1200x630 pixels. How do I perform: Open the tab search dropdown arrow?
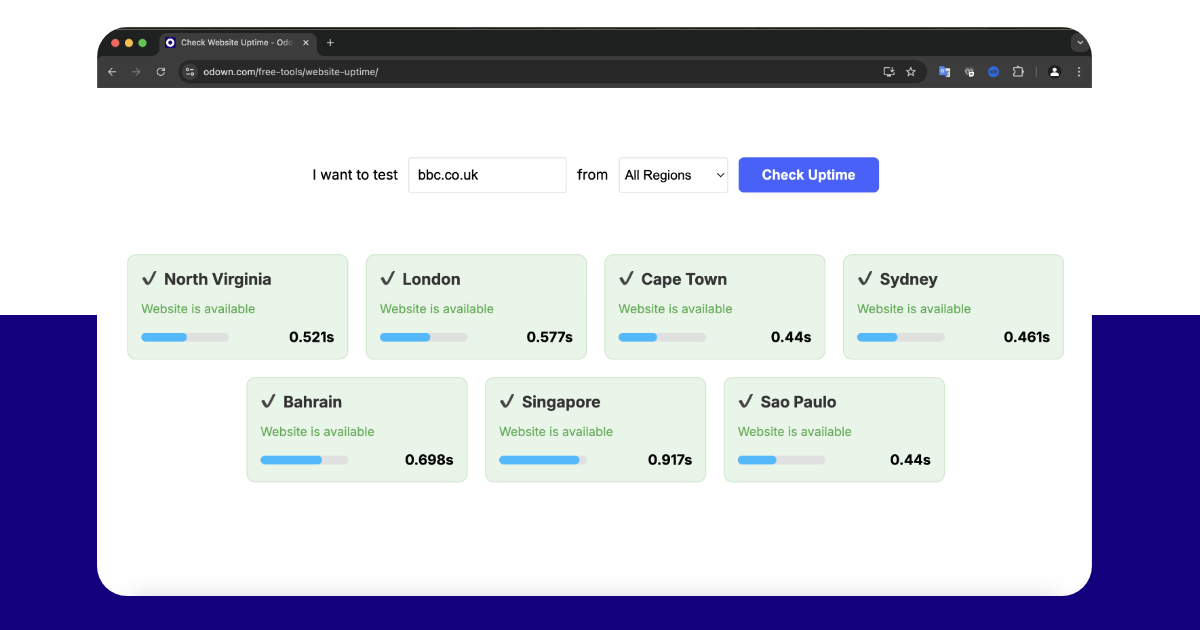click(1080, 43)
